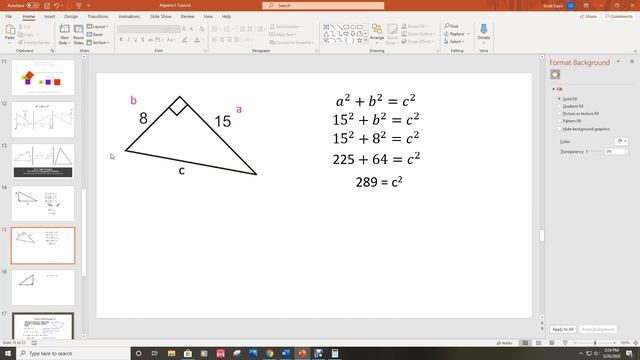Click the Reset slide button
Screen dimensions: 640x360
pos(95,34)
